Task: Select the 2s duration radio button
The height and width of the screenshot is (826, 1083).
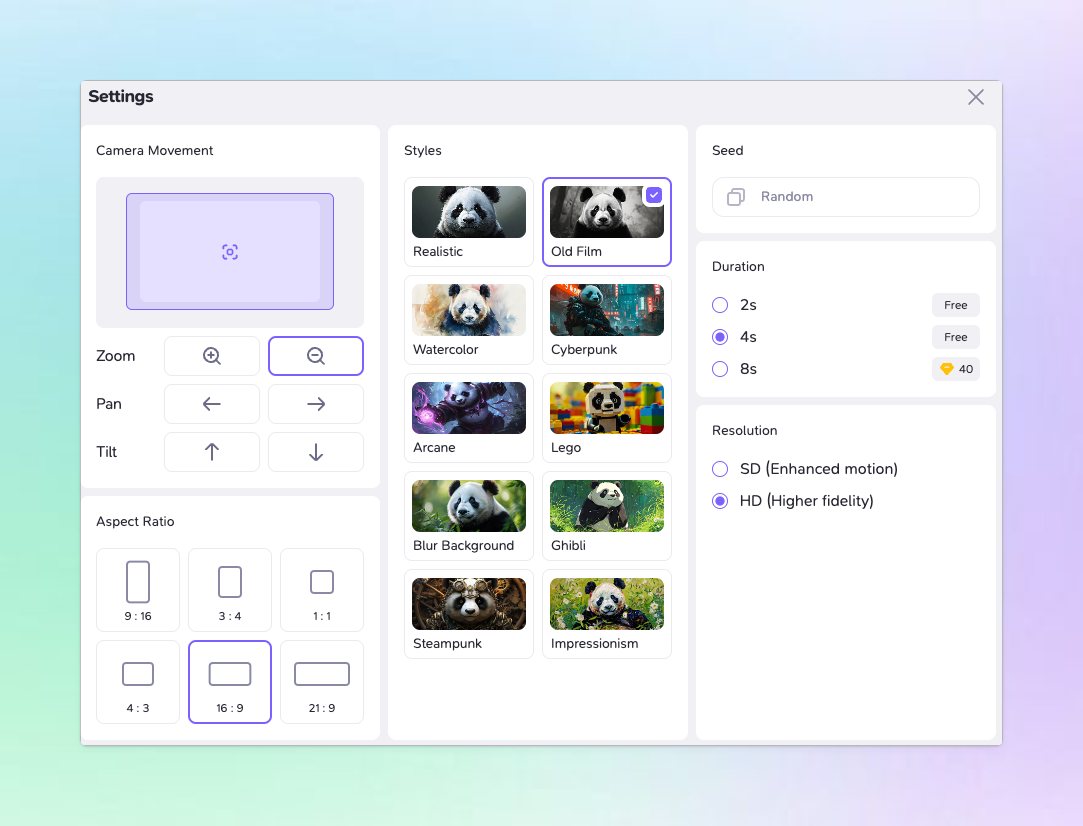Action: coord(720,305)
